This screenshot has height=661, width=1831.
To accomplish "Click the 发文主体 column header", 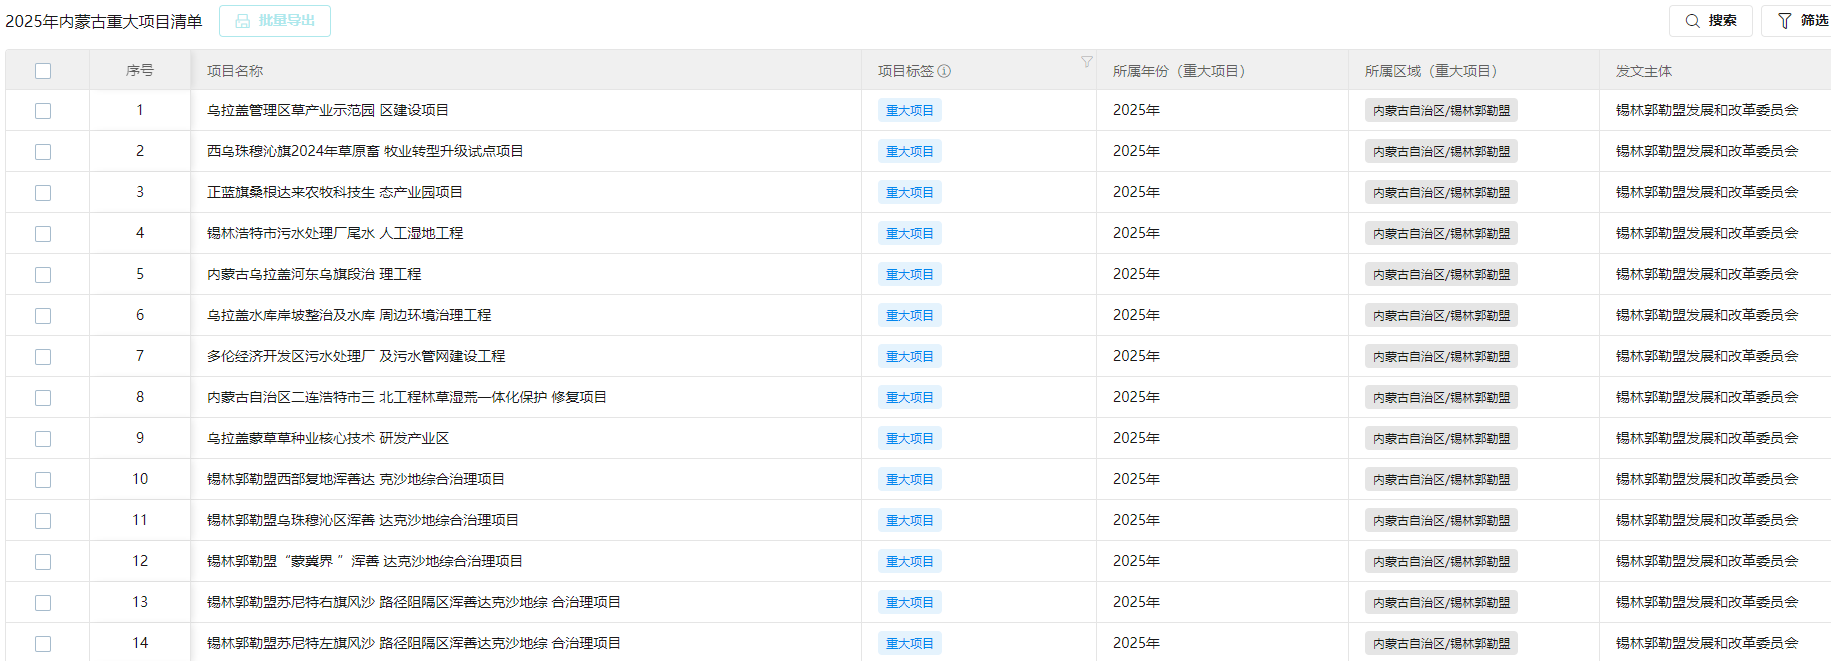I will [x=1643, y=71].
